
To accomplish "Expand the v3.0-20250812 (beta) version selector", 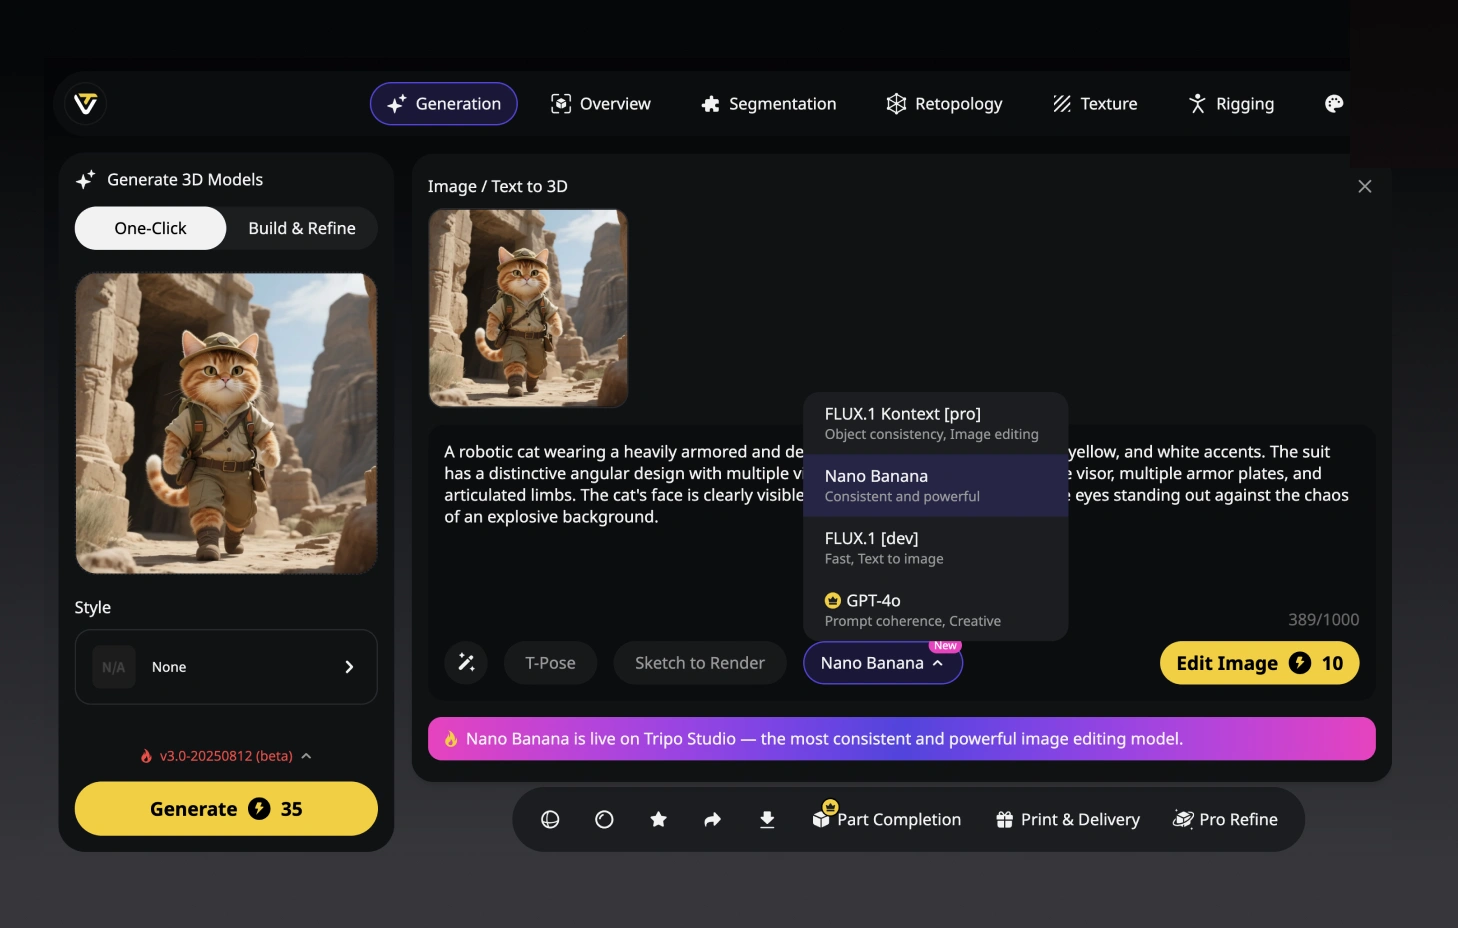I will [x=226, y=756].
